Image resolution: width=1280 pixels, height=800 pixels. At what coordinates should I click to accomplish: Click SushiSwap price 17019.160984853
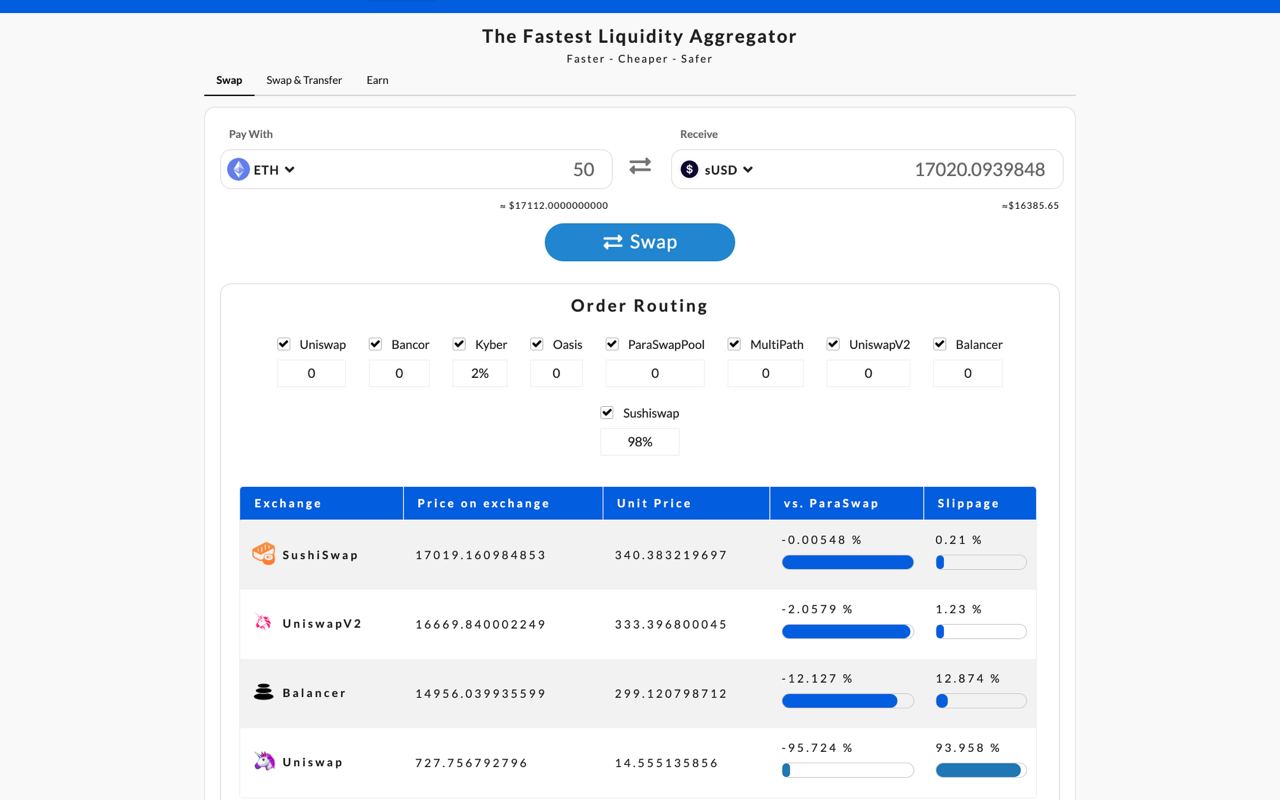click(x=481, y=555)
